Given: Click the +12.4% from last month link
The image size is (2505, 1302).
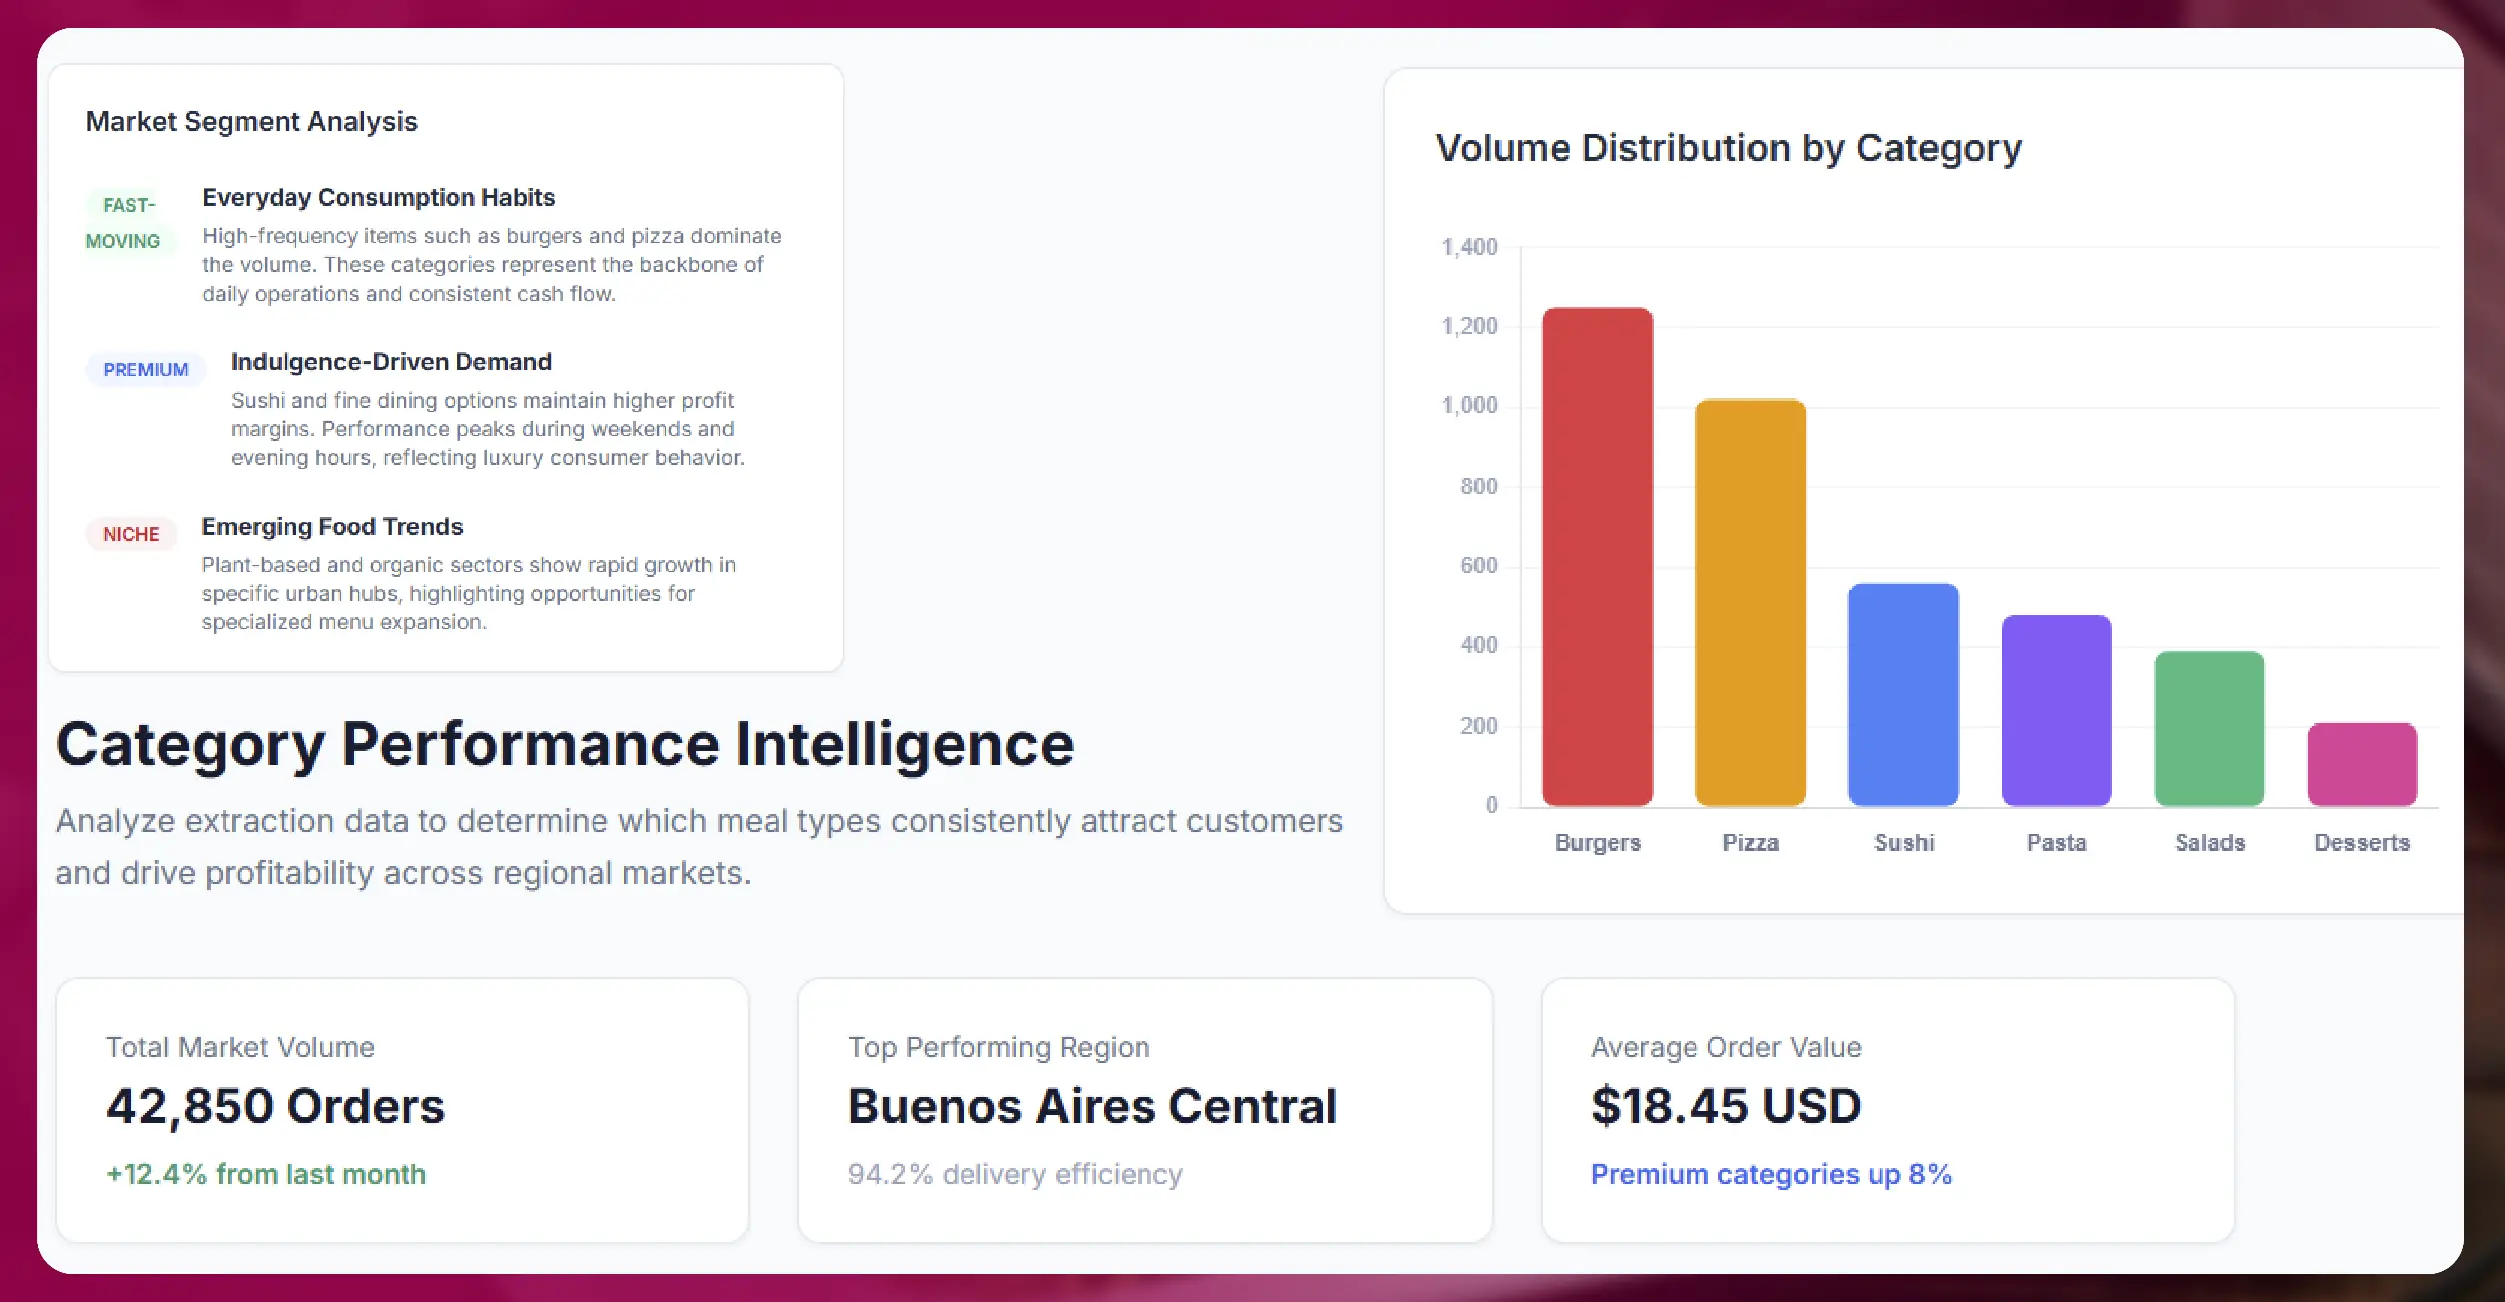Looking at the screenshot, I should tap(265, 1174).
